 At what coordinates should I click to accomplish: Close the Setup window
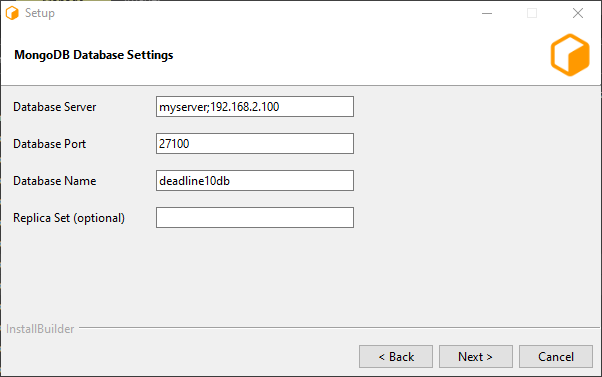tap(577, 13)
